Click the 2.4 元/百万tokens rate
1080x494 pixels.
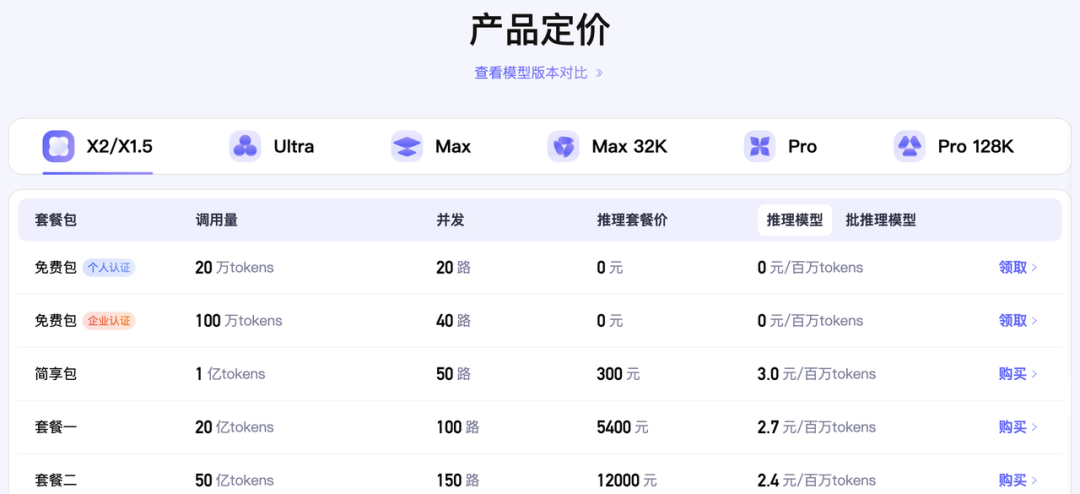click(816, 480)
